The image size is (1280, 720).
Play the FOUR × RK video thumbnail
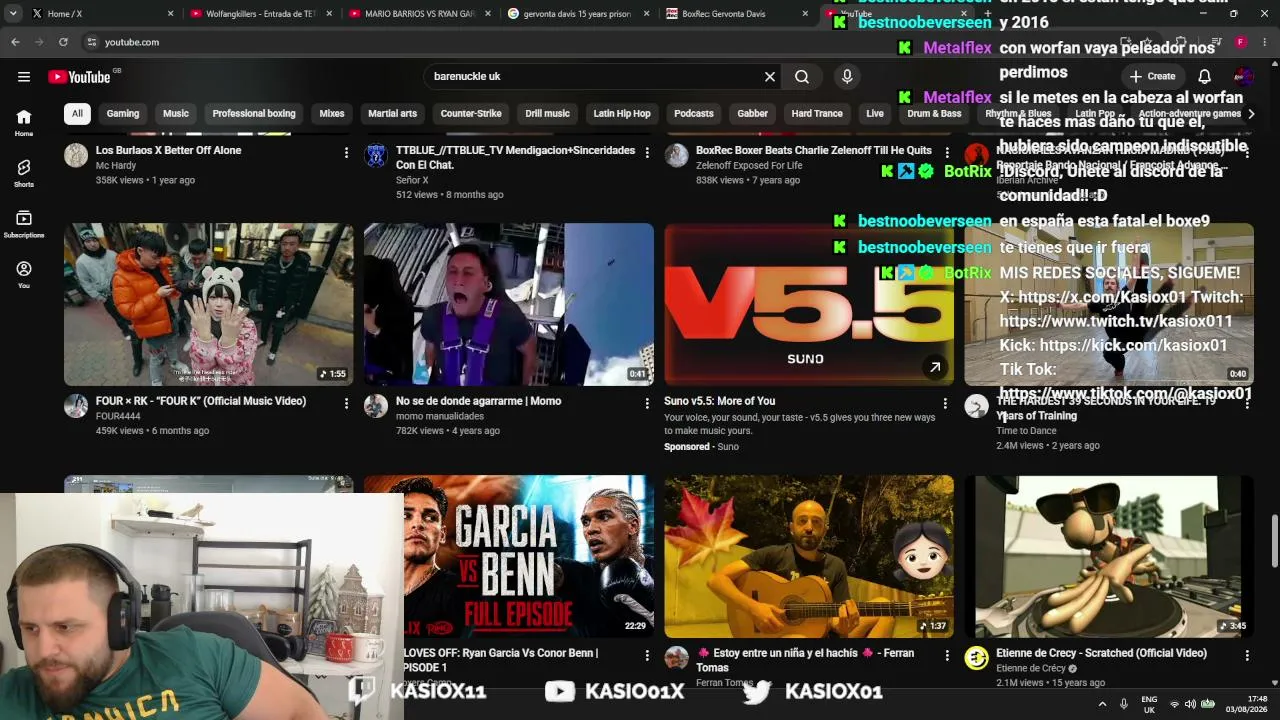click(x=209, y=304)
